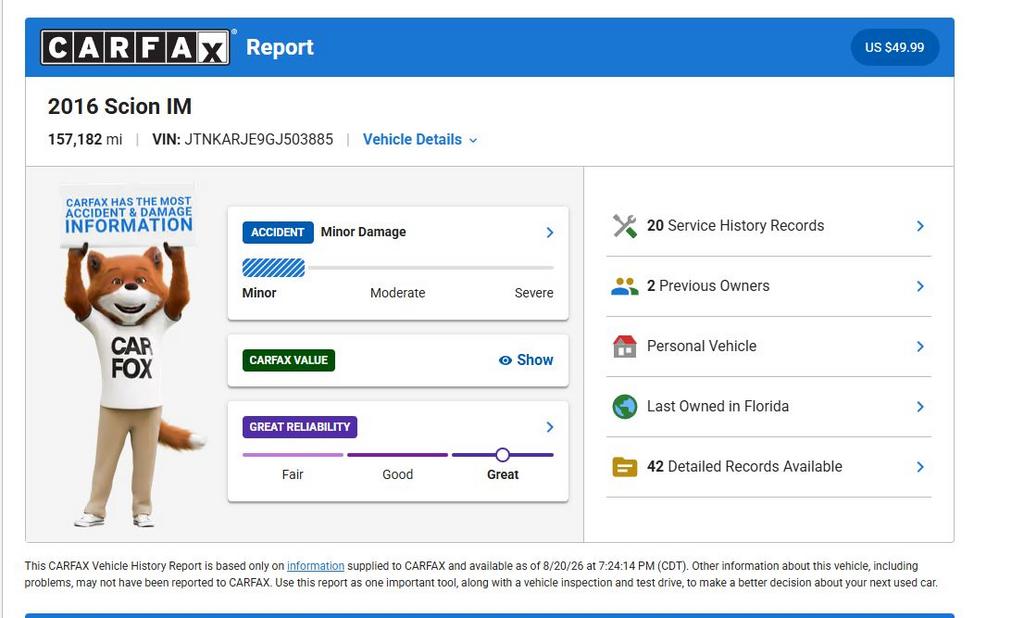Click the US $49.99 price button

point(894,47)
